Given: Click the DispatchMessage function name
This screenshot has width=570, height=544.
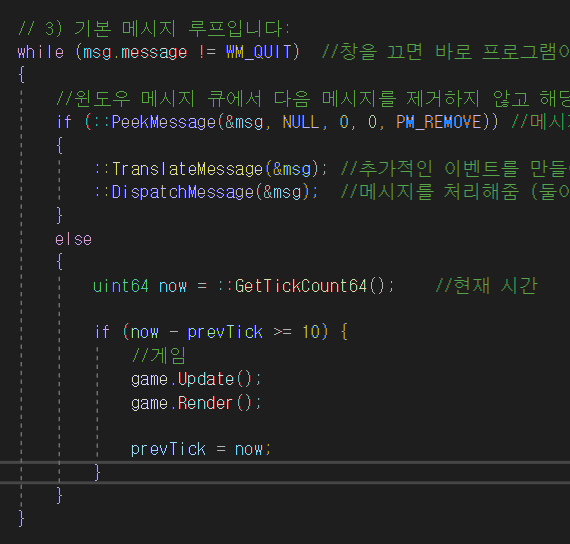Looking at the screenshot, I should coord(182,192).
